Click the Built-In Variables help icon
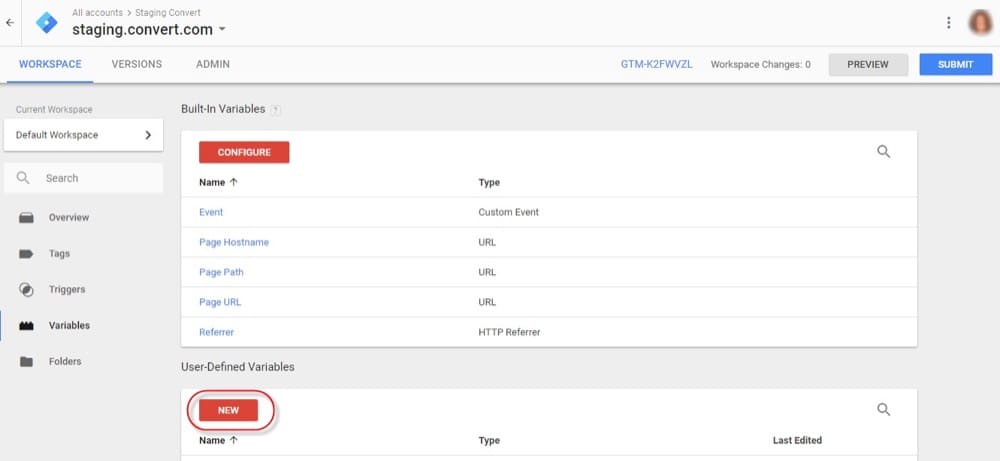Screen dimensions: 1000x461 [x=275, y=110]
